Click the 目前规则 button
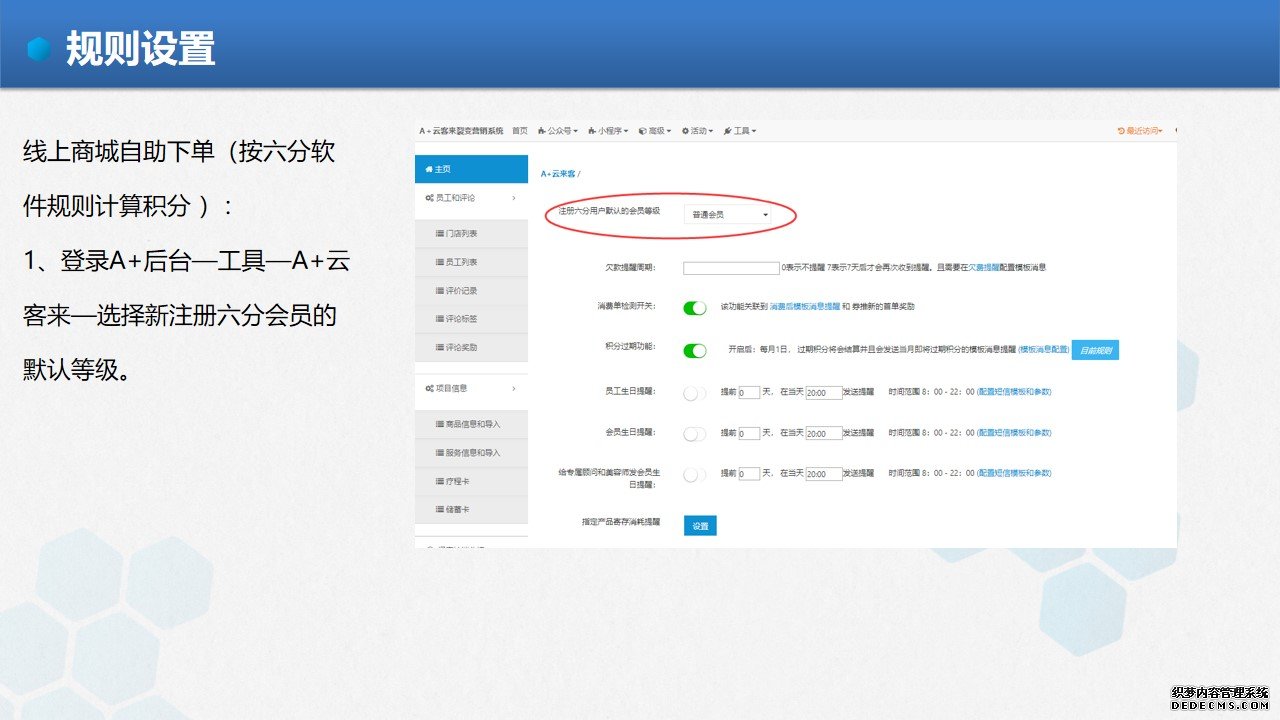1280x720 pixels. pos(1095,350)
